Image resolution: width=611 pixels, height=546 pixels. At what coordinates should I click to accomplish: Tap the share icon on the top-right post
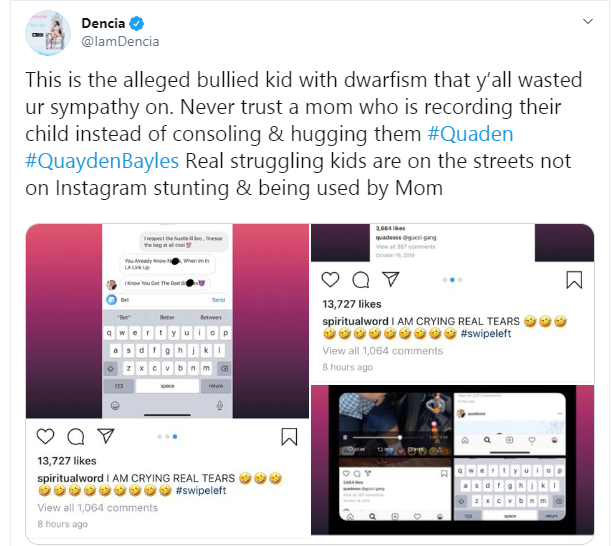pos(392,279)
